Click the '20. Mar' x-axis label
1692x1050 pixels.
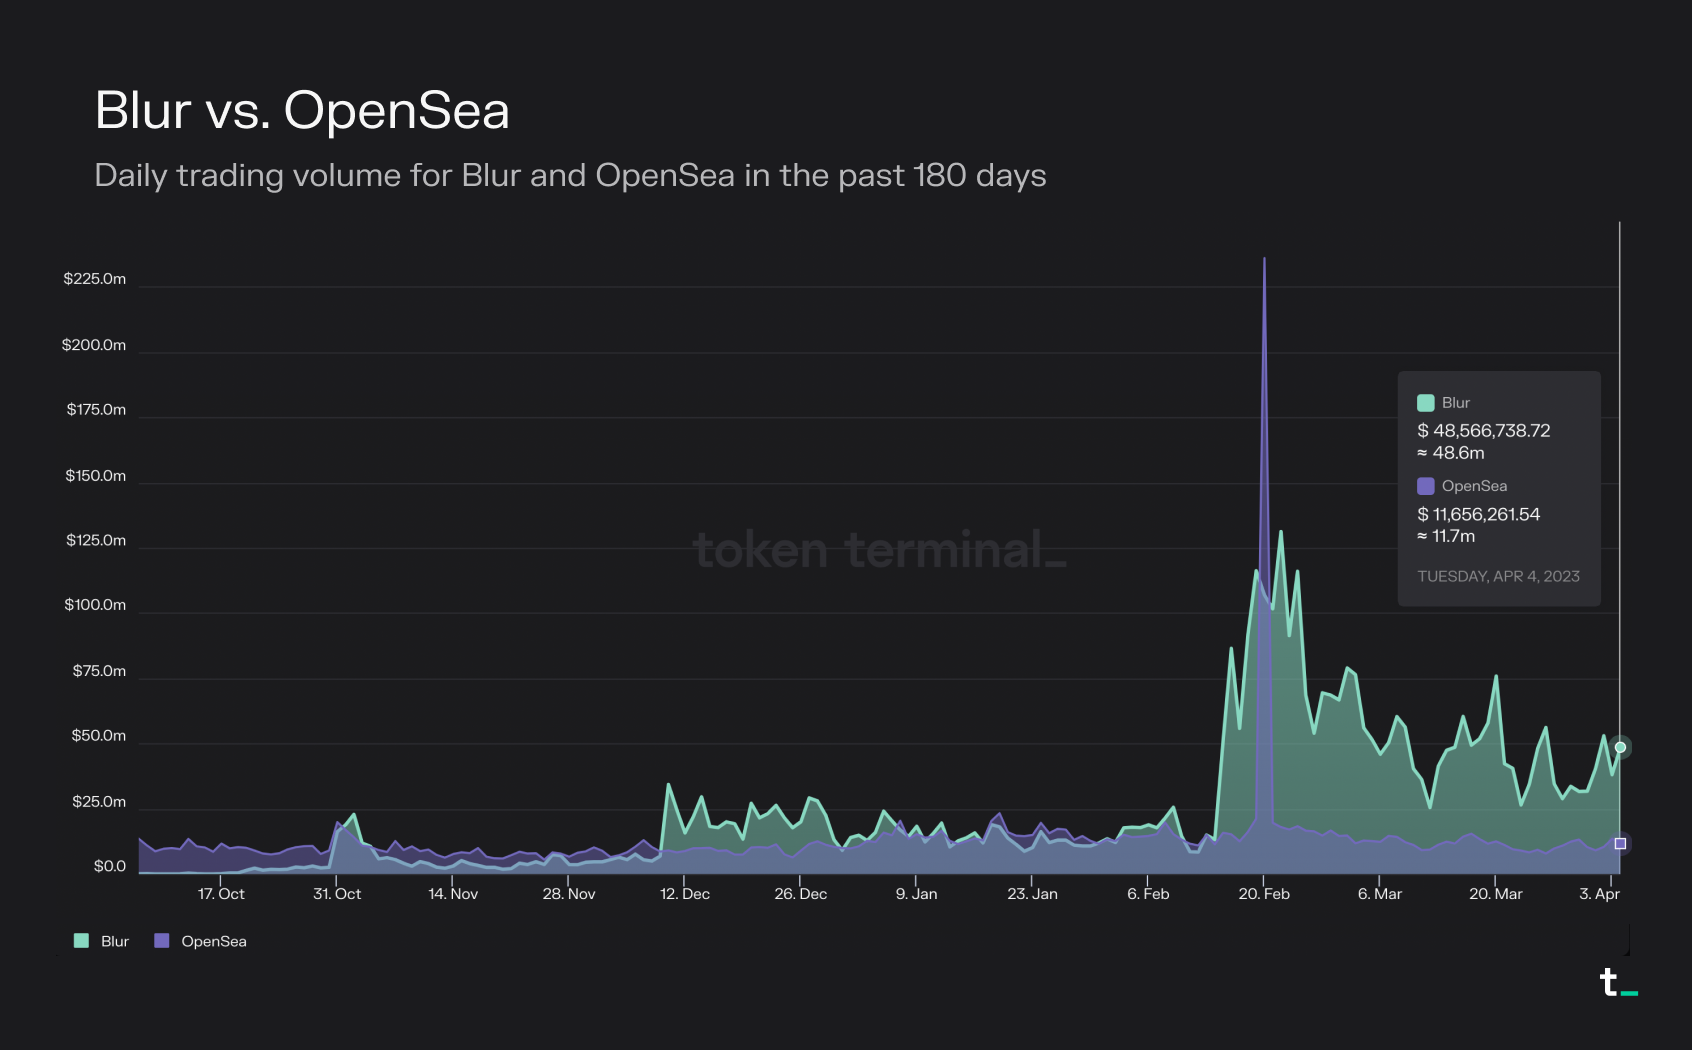1496,894
